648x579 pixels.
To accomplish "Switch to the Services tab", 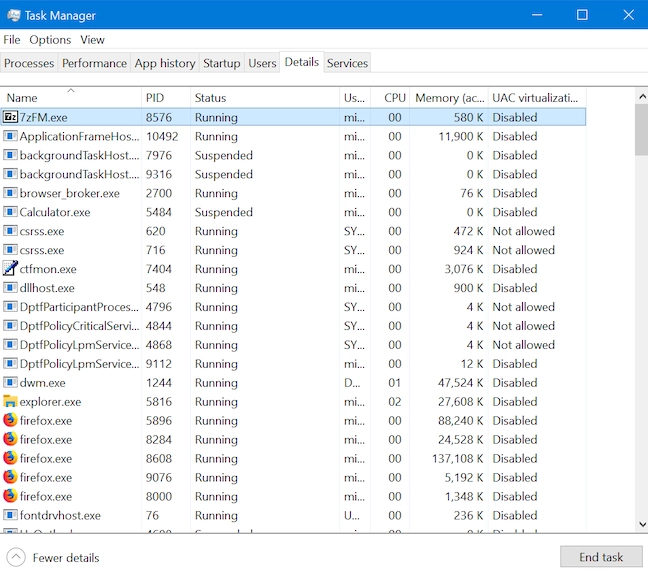I will point(347,63).
